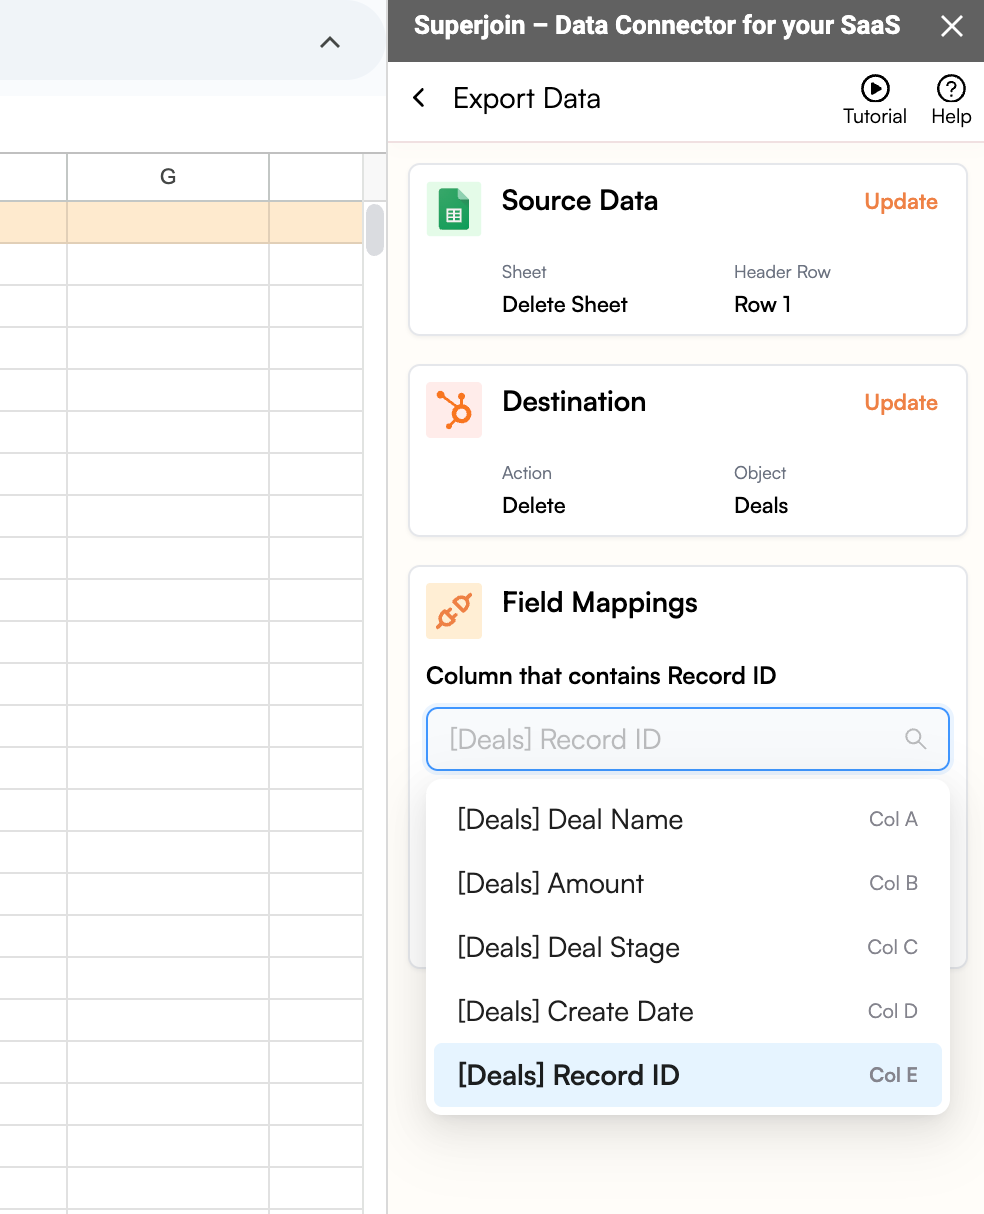Choose [Deals] Amount option
This screenshot has height=1214, width=984.
coord(687,883)
